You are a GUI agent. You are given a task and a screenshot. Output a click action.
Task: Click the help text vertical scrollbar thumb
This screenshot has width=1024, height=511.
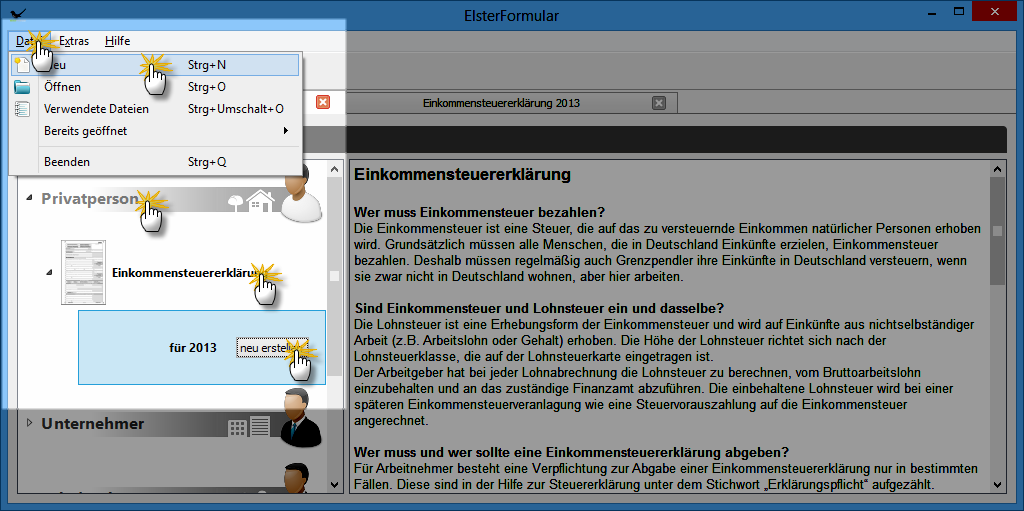[x=997, y=231]
